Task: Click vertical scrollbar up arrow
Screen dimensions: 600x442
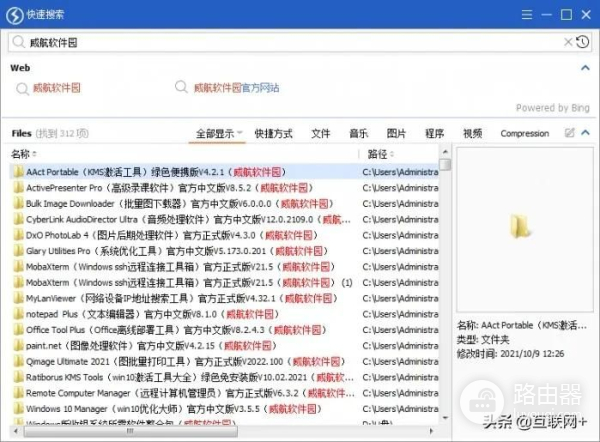Action: [445, 152]
